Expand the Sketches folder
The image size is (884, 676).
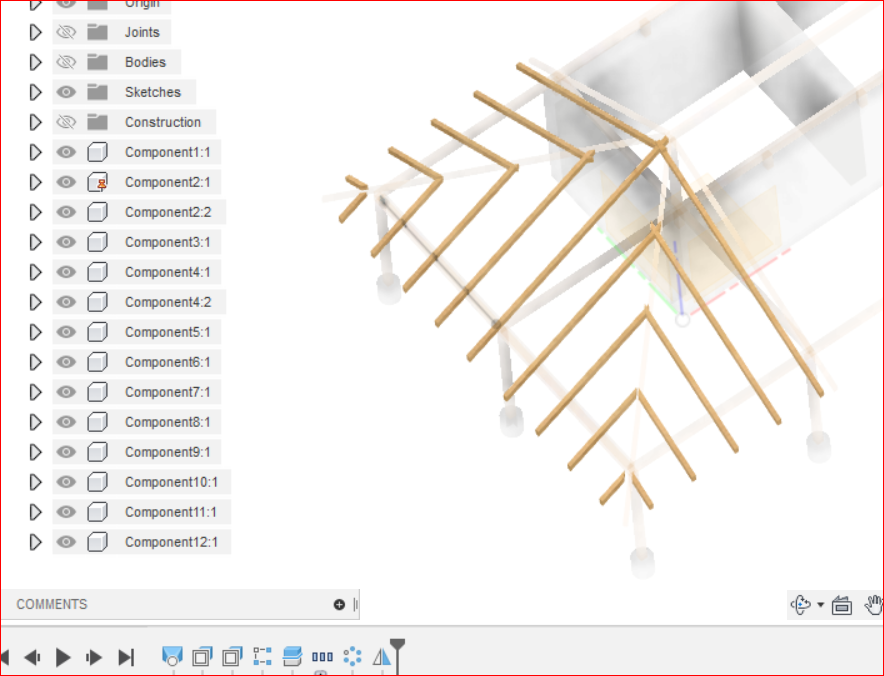36,92
